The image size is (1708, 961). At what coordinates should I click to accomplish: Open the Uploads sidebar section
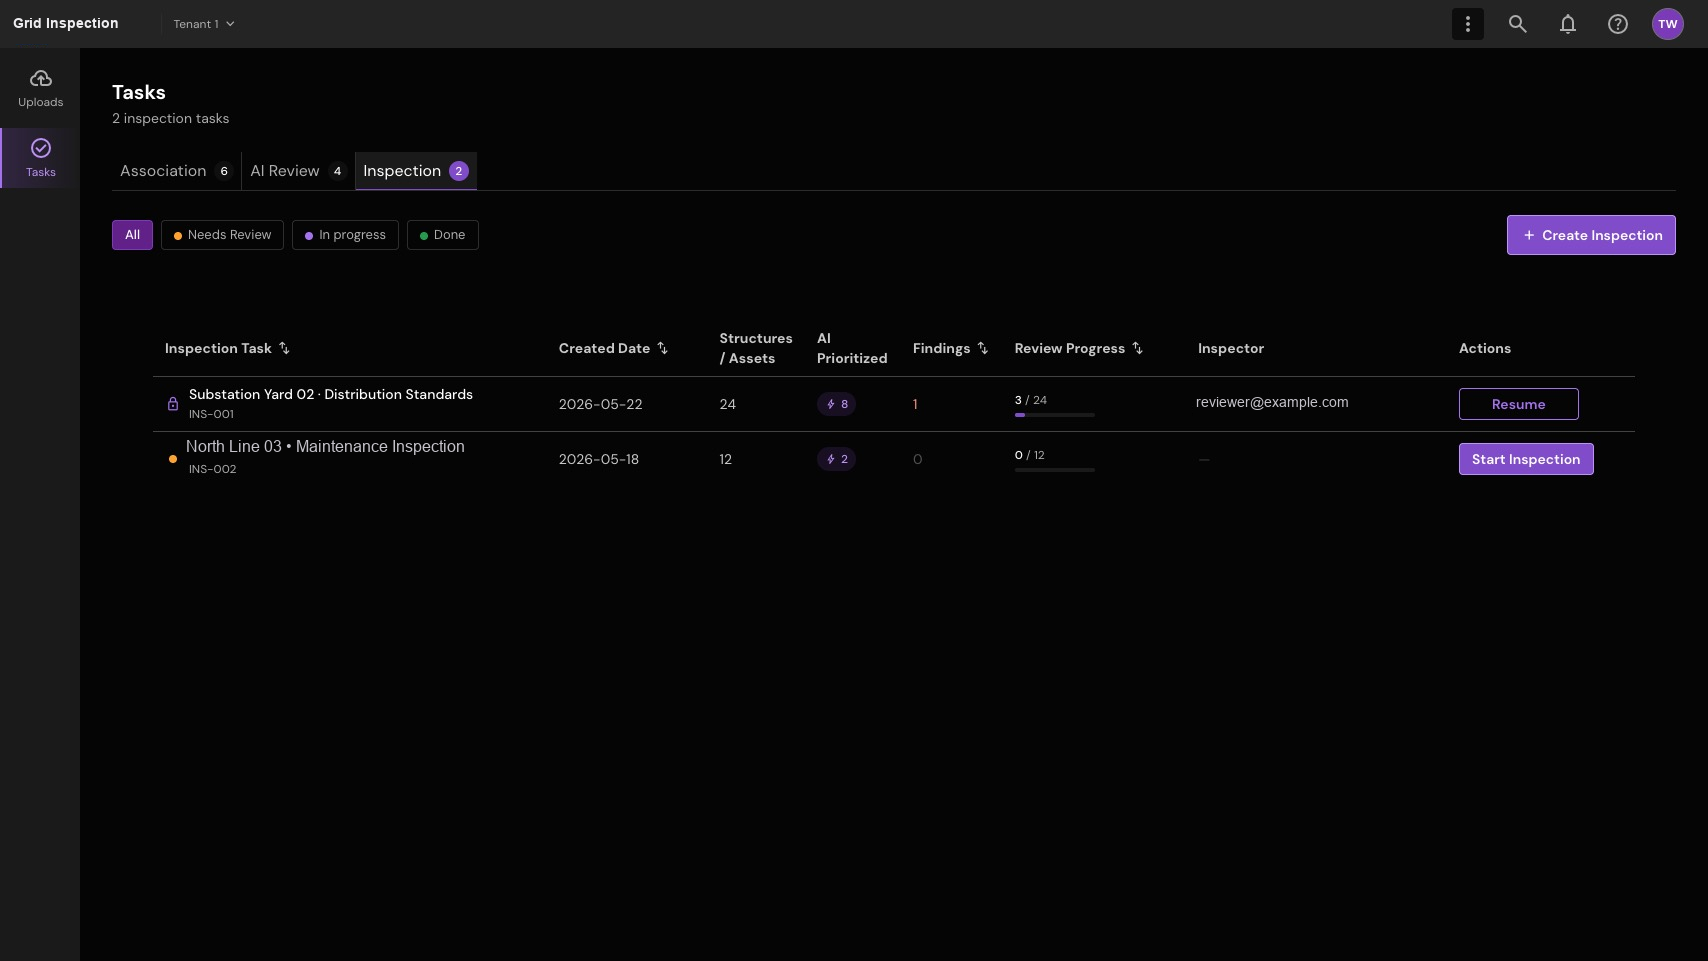[40, 88]
